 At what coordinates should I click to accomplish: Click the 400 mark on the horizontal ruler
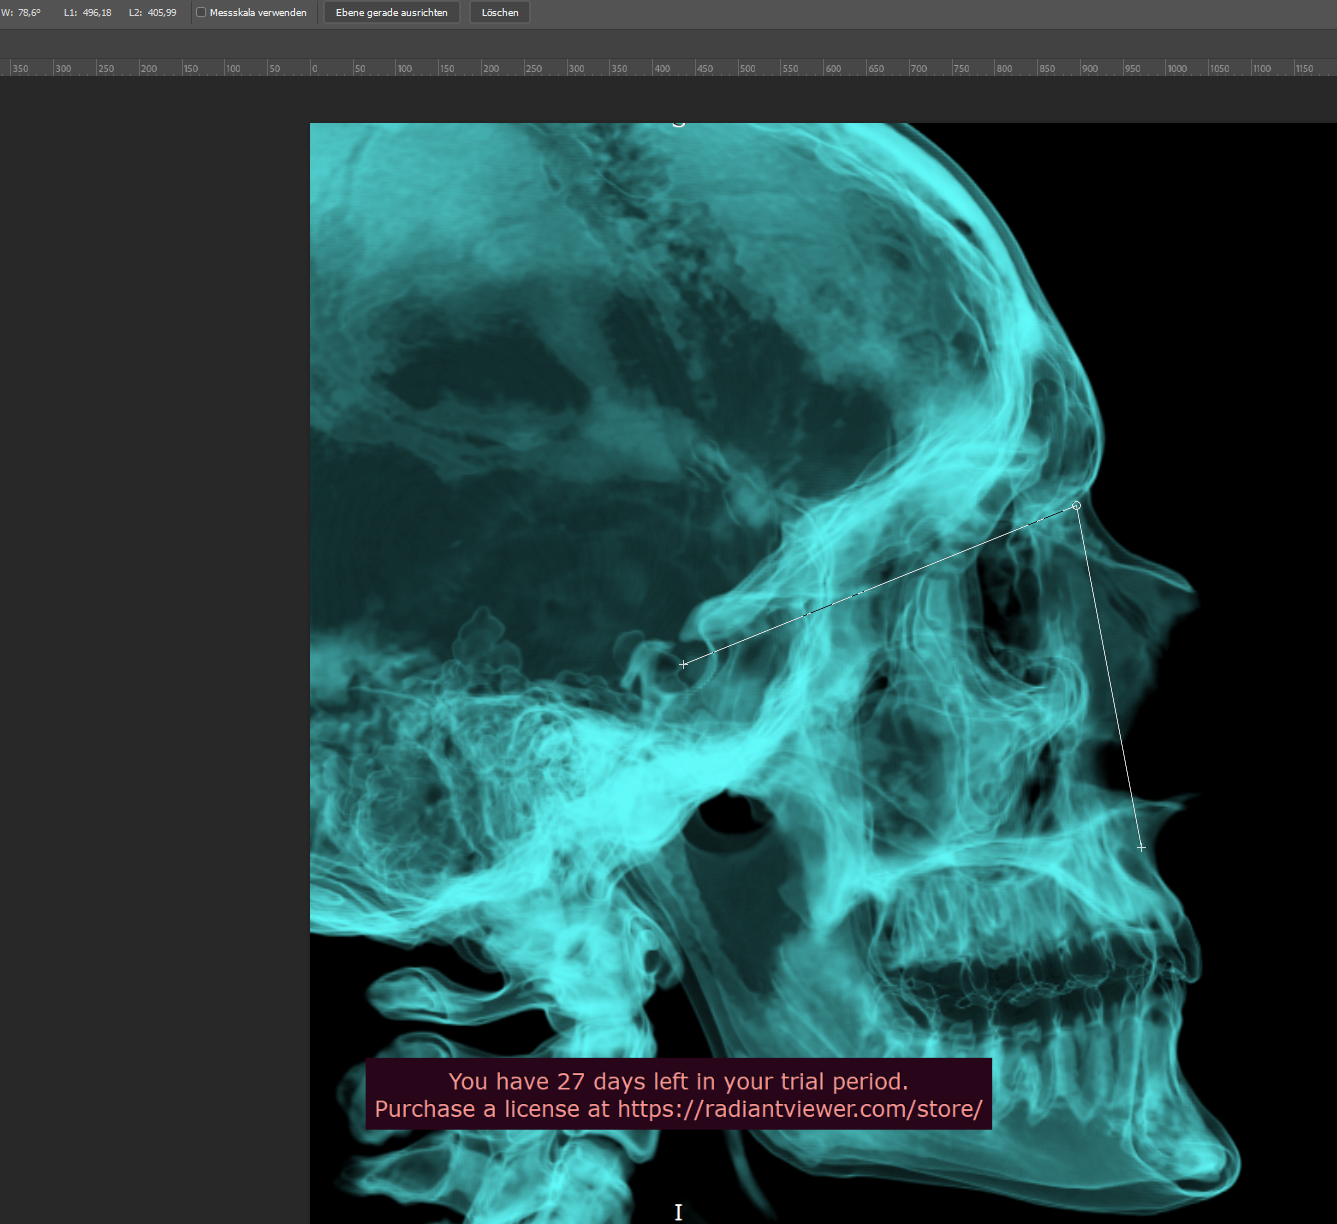tap(661, 68)
